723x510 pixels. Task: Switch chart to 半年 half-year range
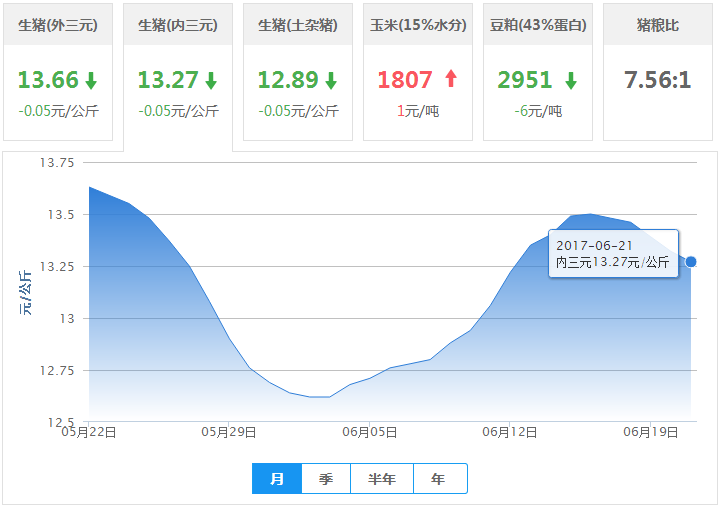382,479
